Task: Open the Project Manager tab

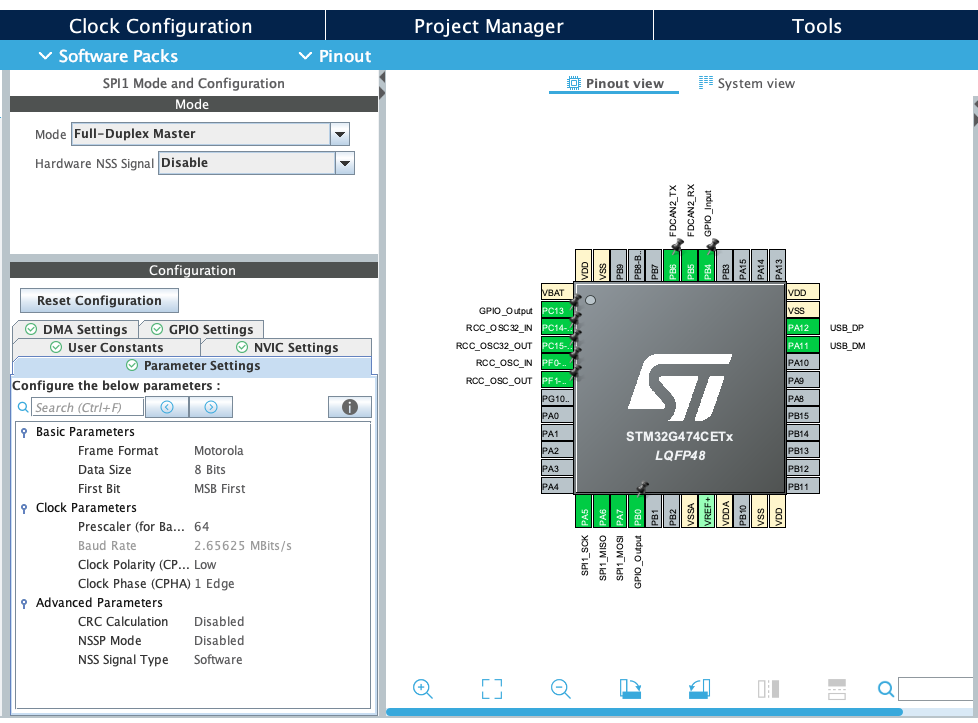Action: 489,26
